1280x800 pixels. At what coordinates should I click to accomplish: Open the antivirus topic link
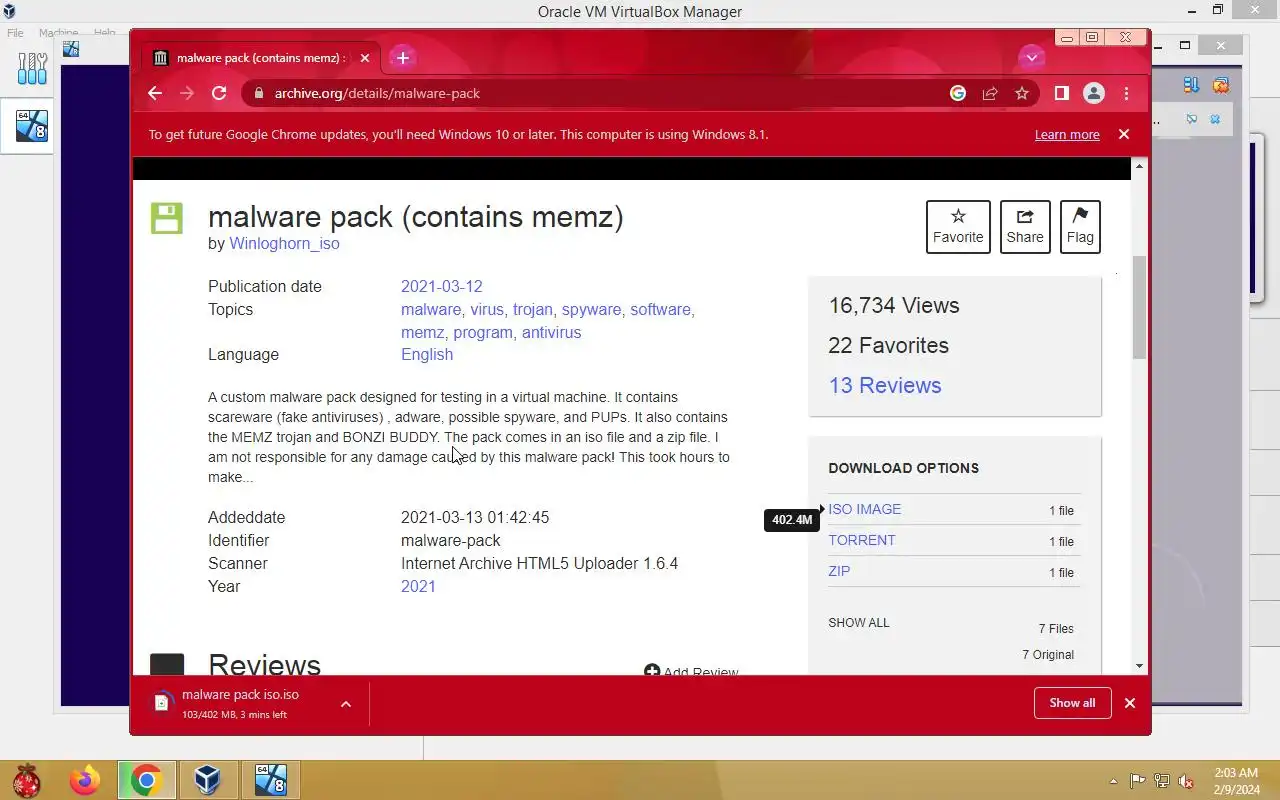[551, 333]
